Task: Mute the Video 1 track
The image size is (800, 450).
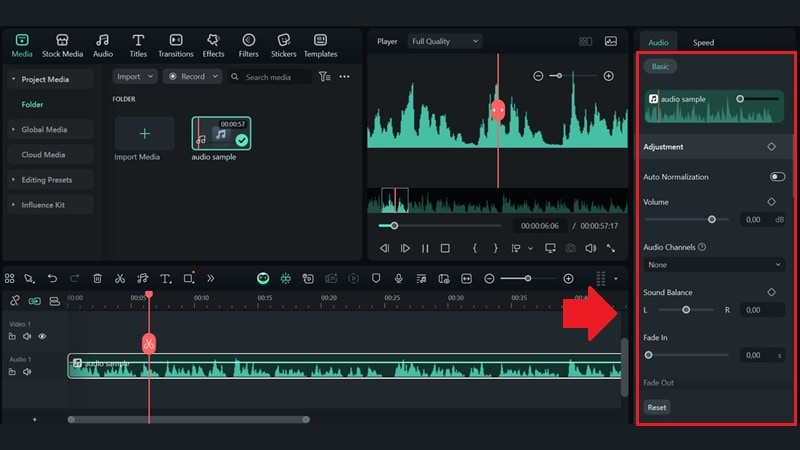Action: 27,337
